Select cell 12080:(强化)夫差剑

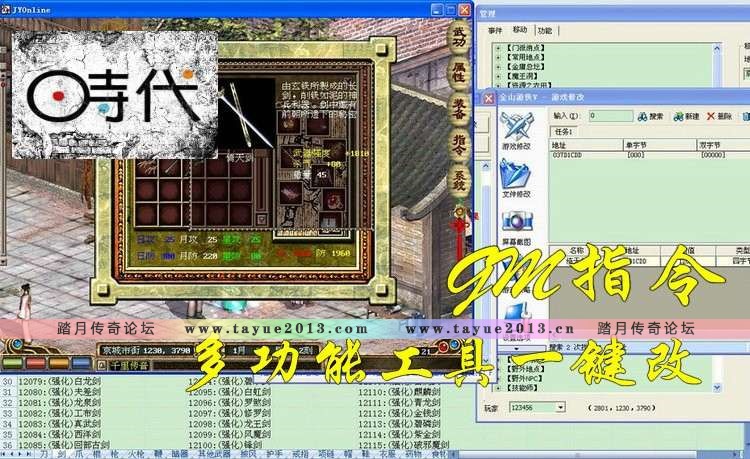[x=59, y=392]
